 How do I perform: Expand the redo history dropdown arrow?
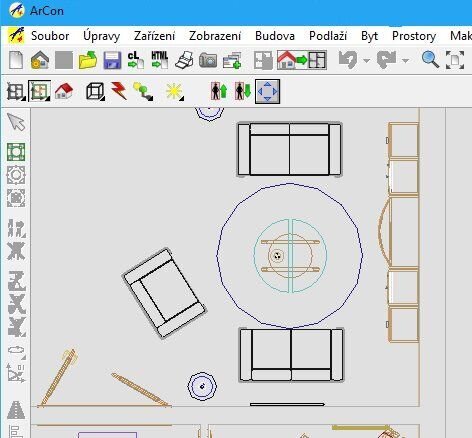(x=405, y=60)
